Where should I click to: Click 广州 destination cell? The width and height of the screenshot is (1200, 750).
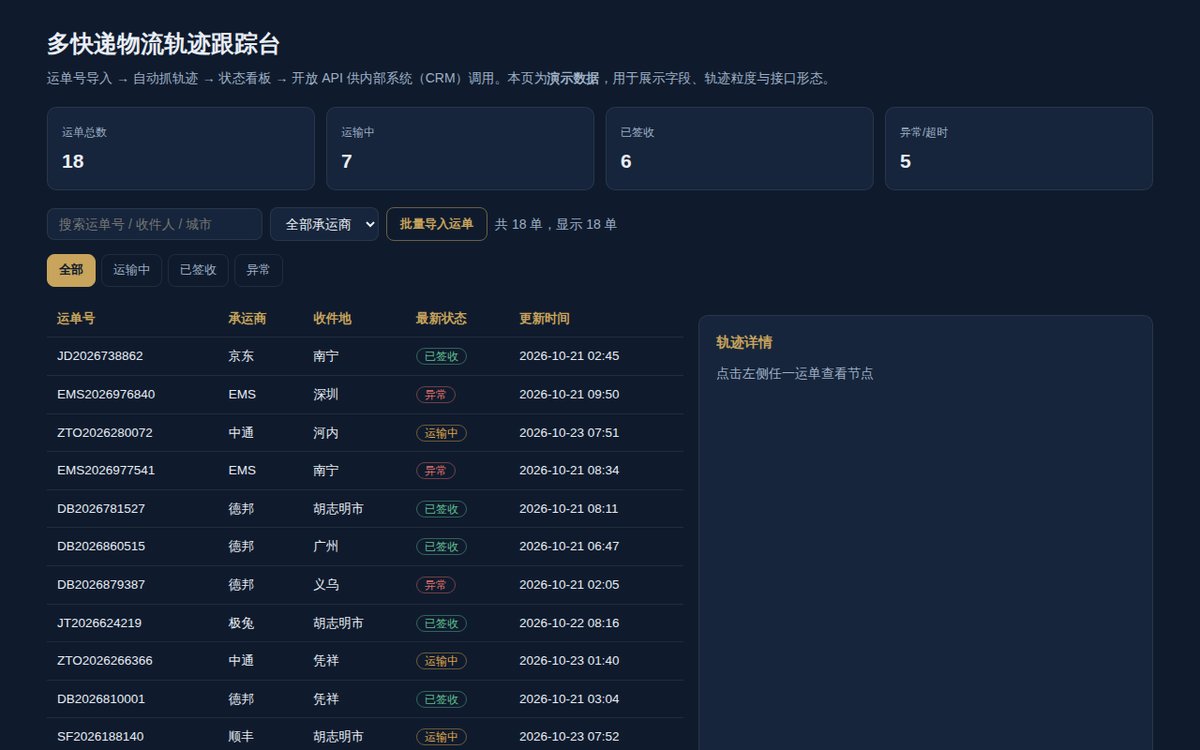point(326,546)
